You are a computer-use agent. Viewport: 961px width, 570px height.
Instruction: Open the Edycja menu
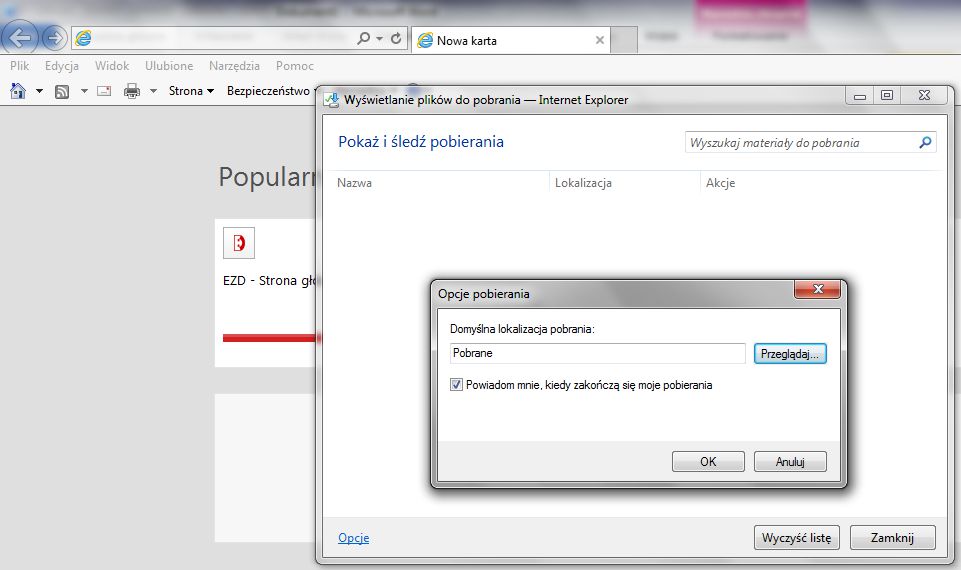click(x=61, y=66)
